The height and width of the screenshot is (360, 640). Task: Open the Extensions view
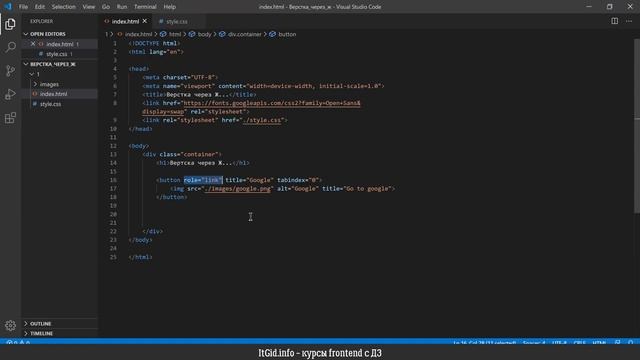coord(10,118)
